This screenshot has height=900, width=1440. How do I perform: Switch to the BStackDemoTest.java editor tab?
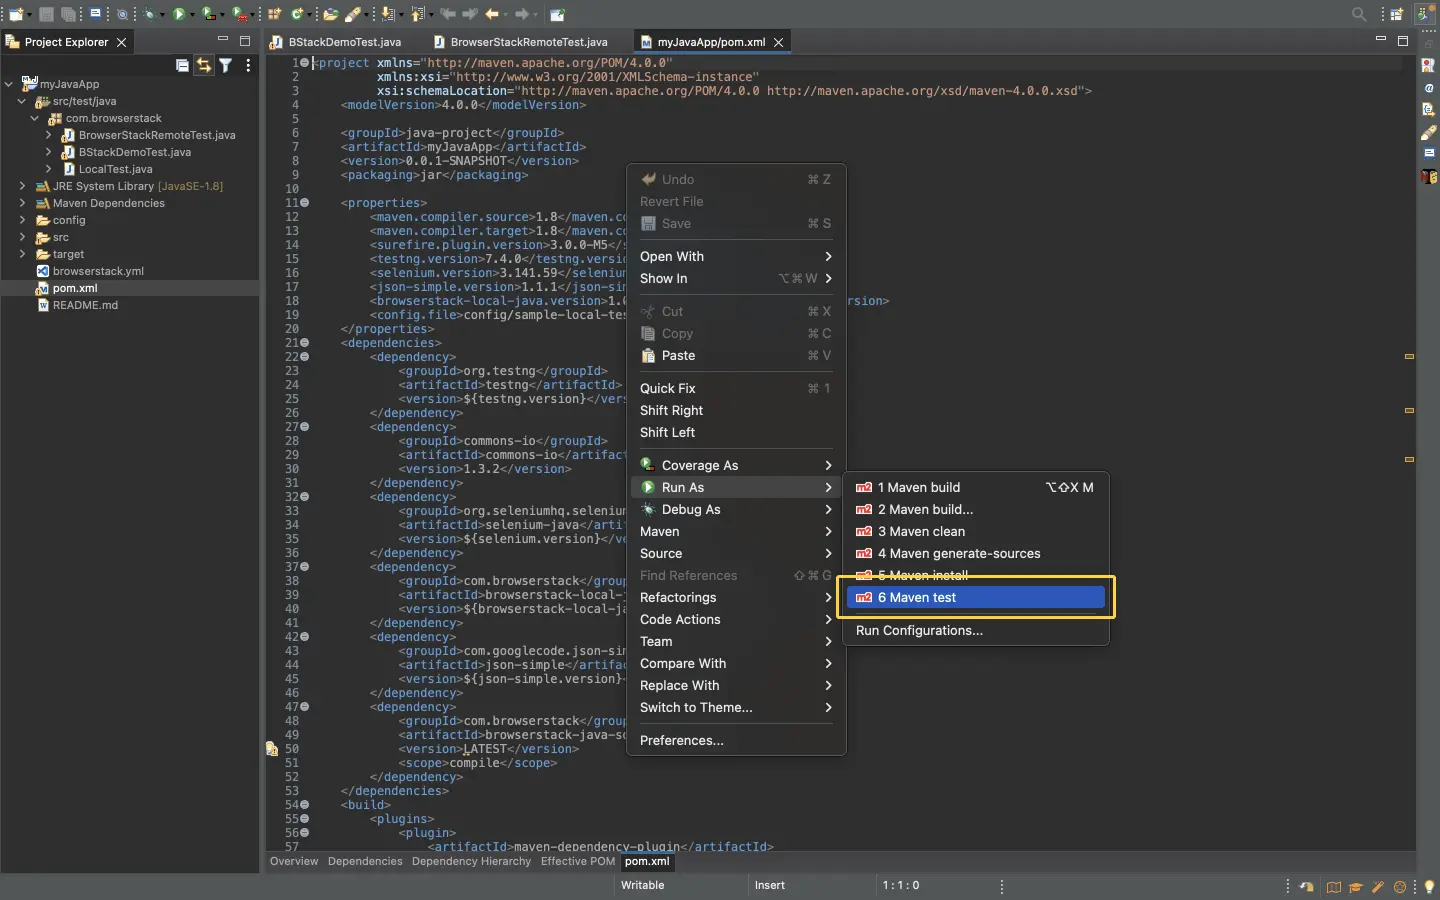click(x=344, y=42)
